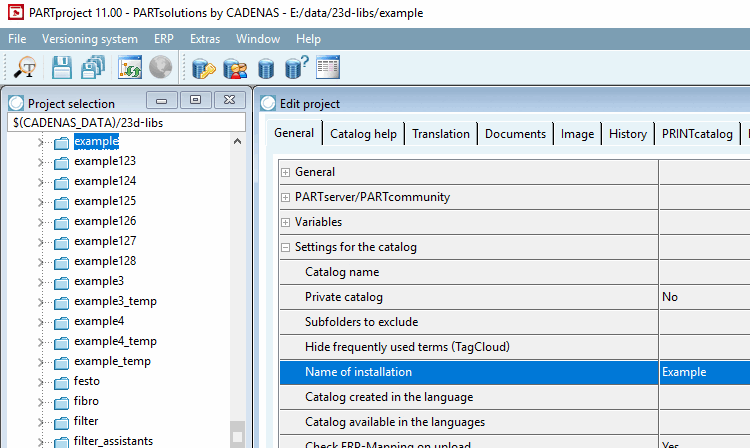Click the grey globe toolbar icon
Image resolution: width=750 pixels, height=448 pixels.
160,67
